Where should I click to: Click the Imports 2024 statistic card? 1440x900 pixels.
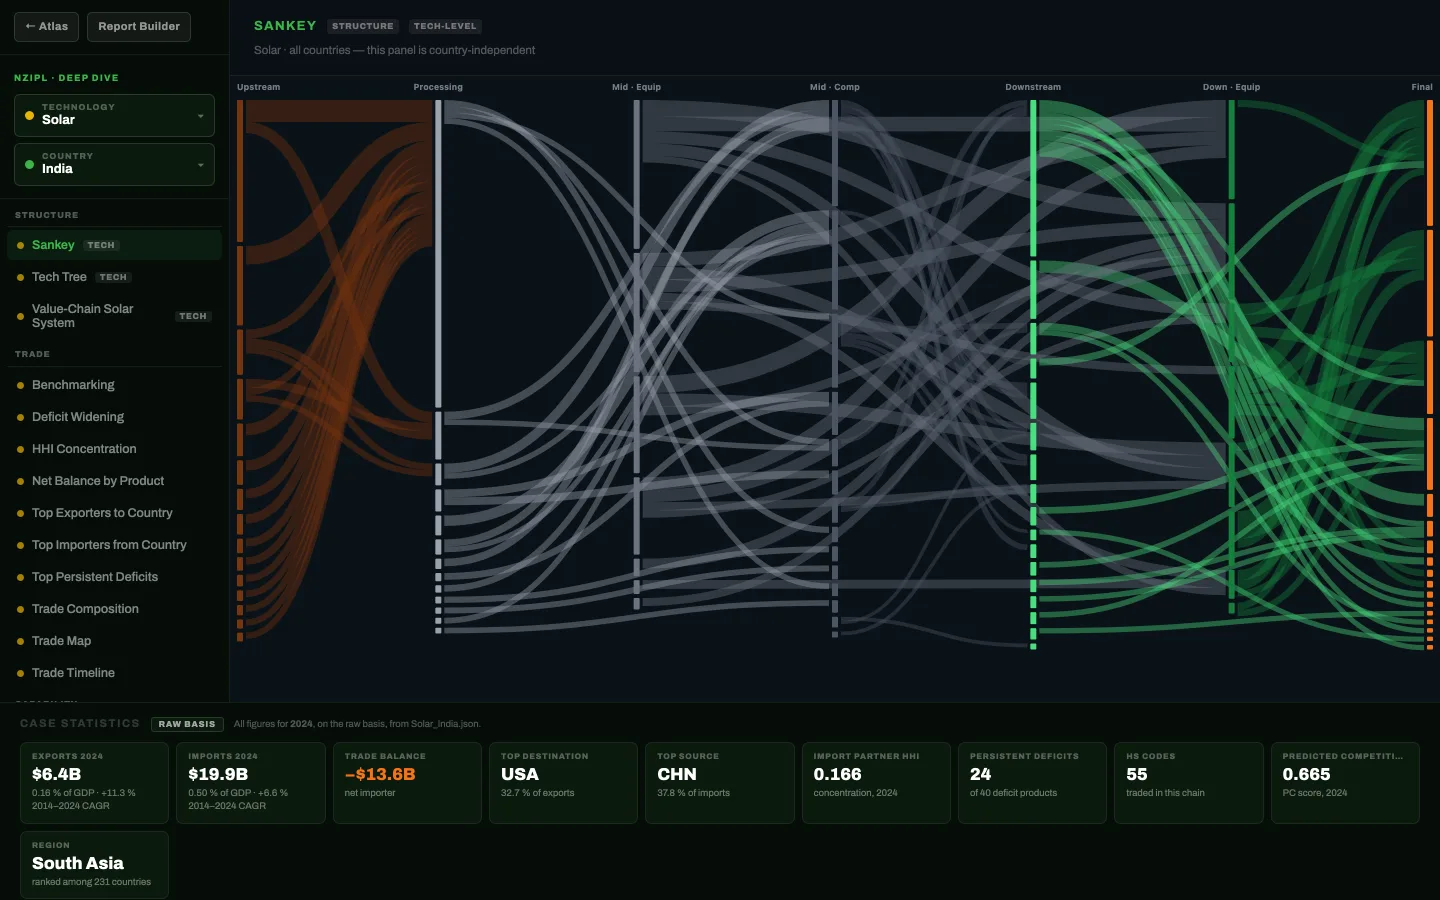click(251, 783)
